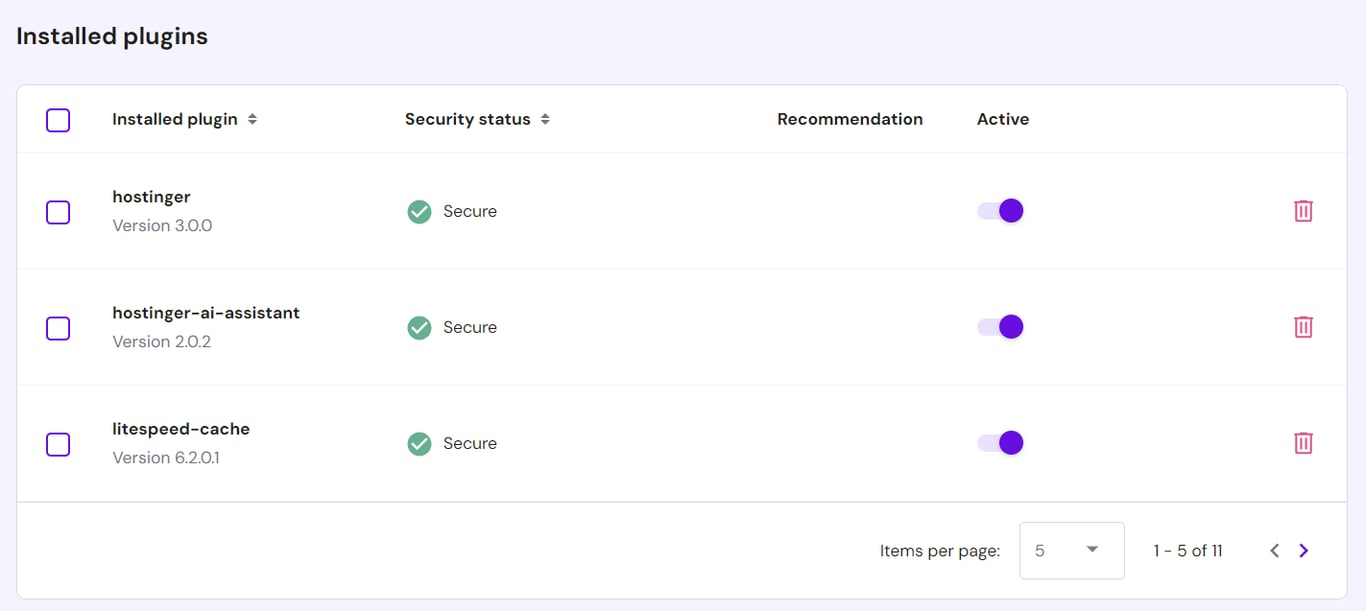The height and width of the screenshot is (611, 1366).
Task: Click the Secure checkmark for hostinger-ai-assistant
Action: point(419,327)
